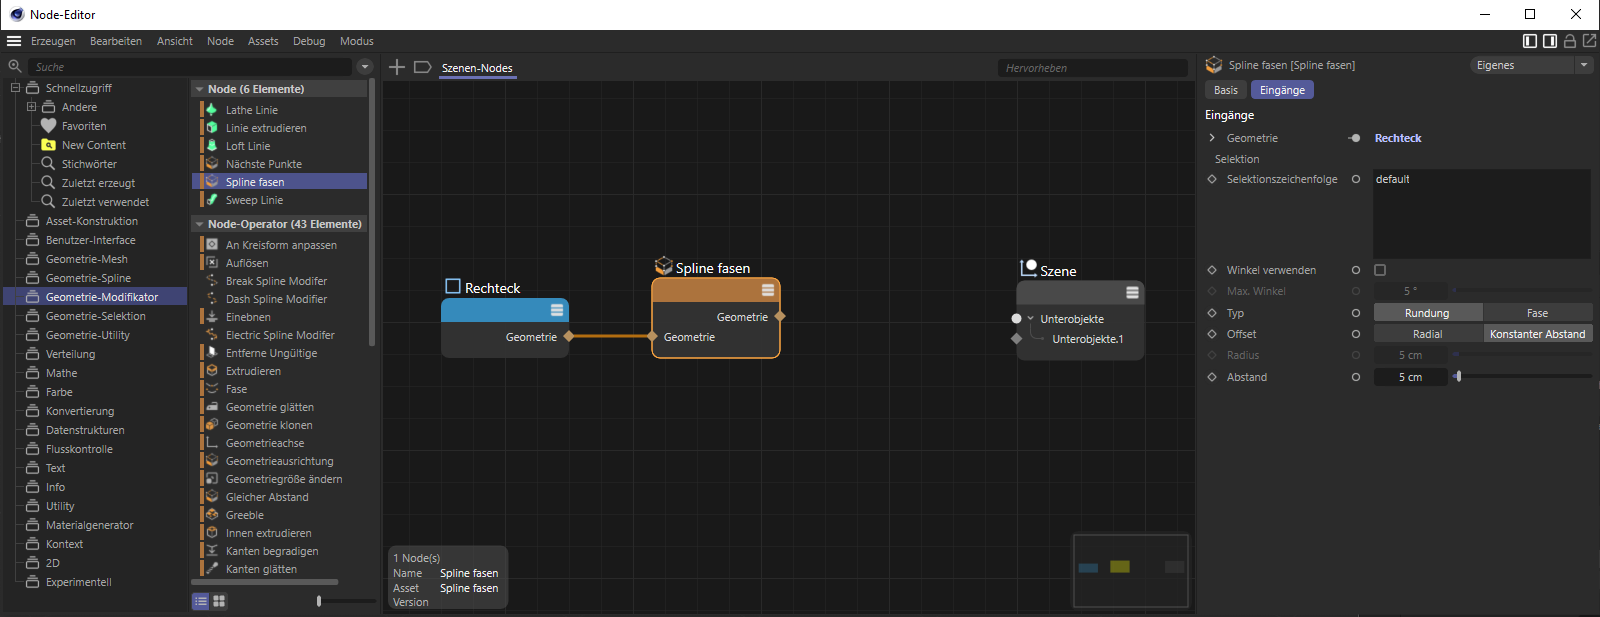Expand the Geometrie input row
Image resolution: width=1600 pixels, height=617 pixels.
coord(1212,138)
